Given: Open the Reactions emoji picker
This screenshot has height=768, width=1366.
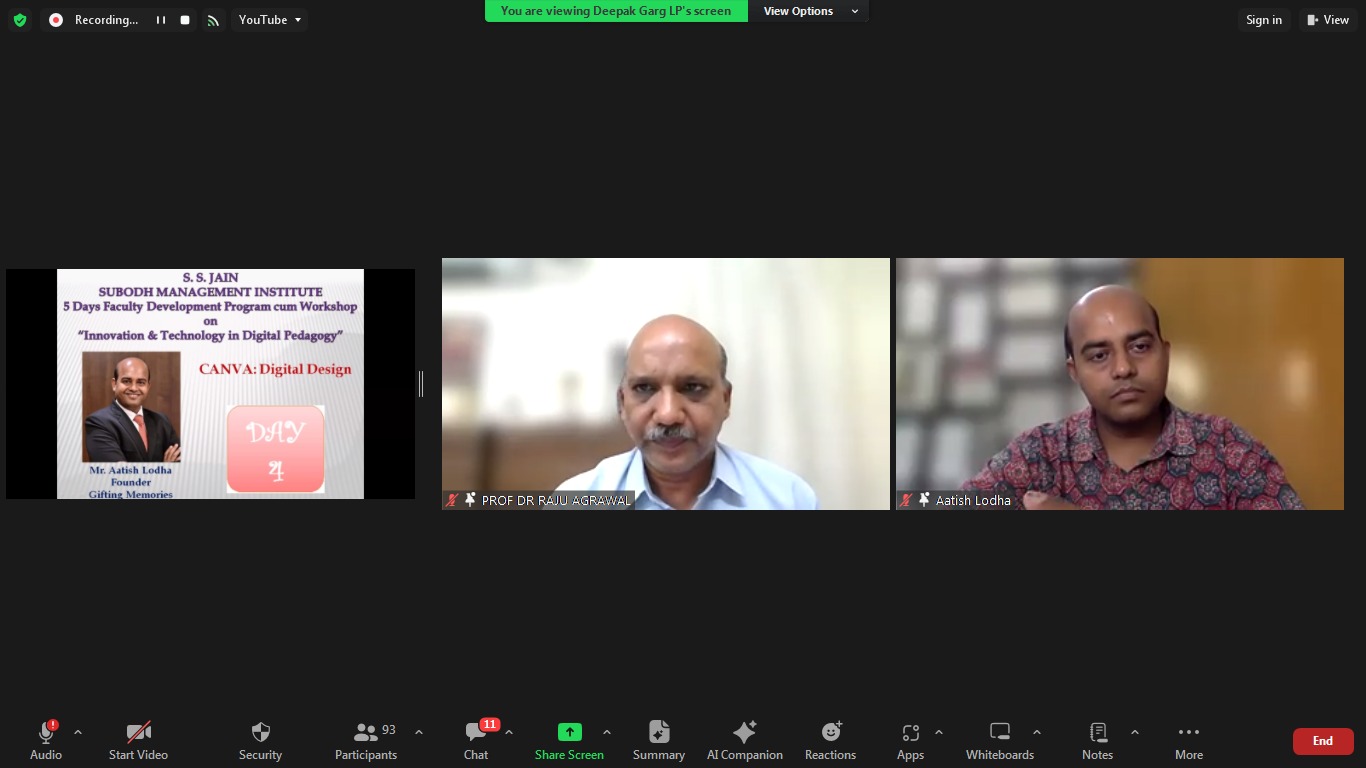Looking at the screenshot, I should point(830,740).
